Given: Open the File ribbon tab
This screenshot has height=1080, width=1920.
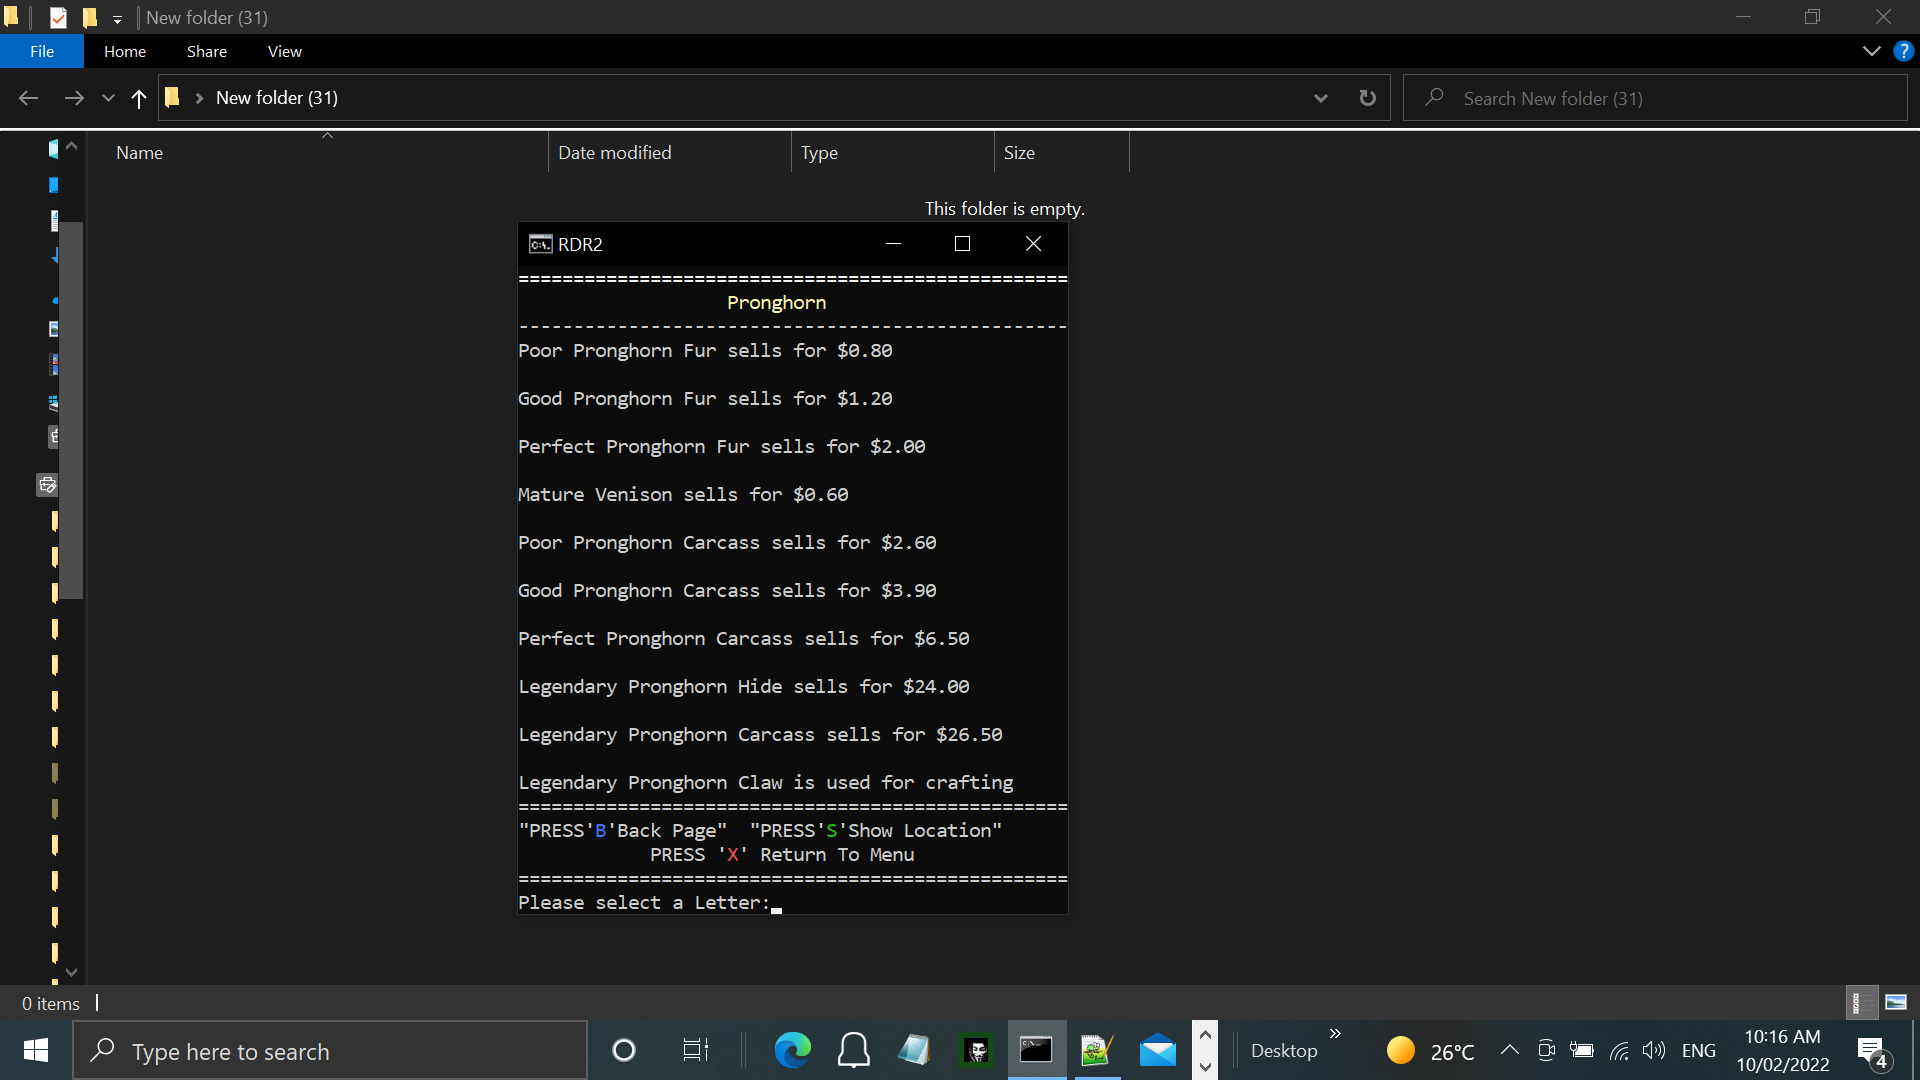Looking at the screenshot, I should click(42, 51).
